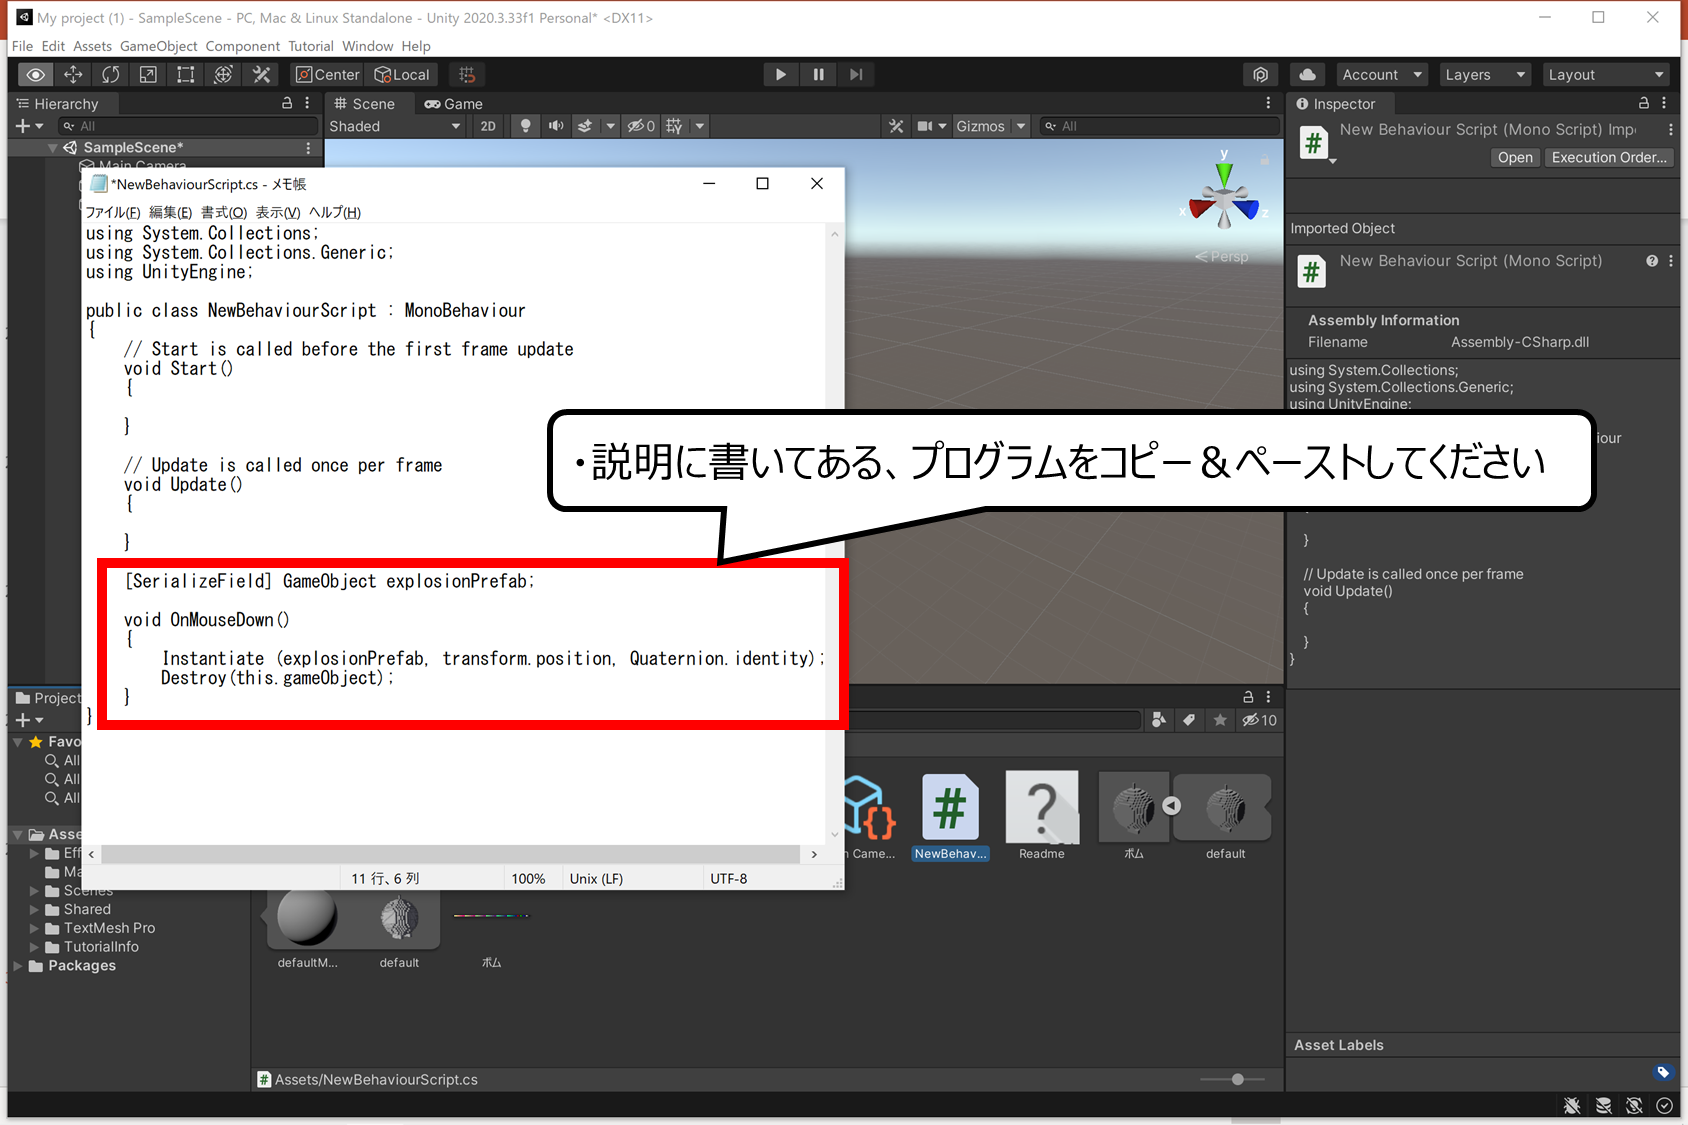Viewport: 1688px width, 1125px height.
Task: Toggle Center pivot mode
Action: point(327,75)
